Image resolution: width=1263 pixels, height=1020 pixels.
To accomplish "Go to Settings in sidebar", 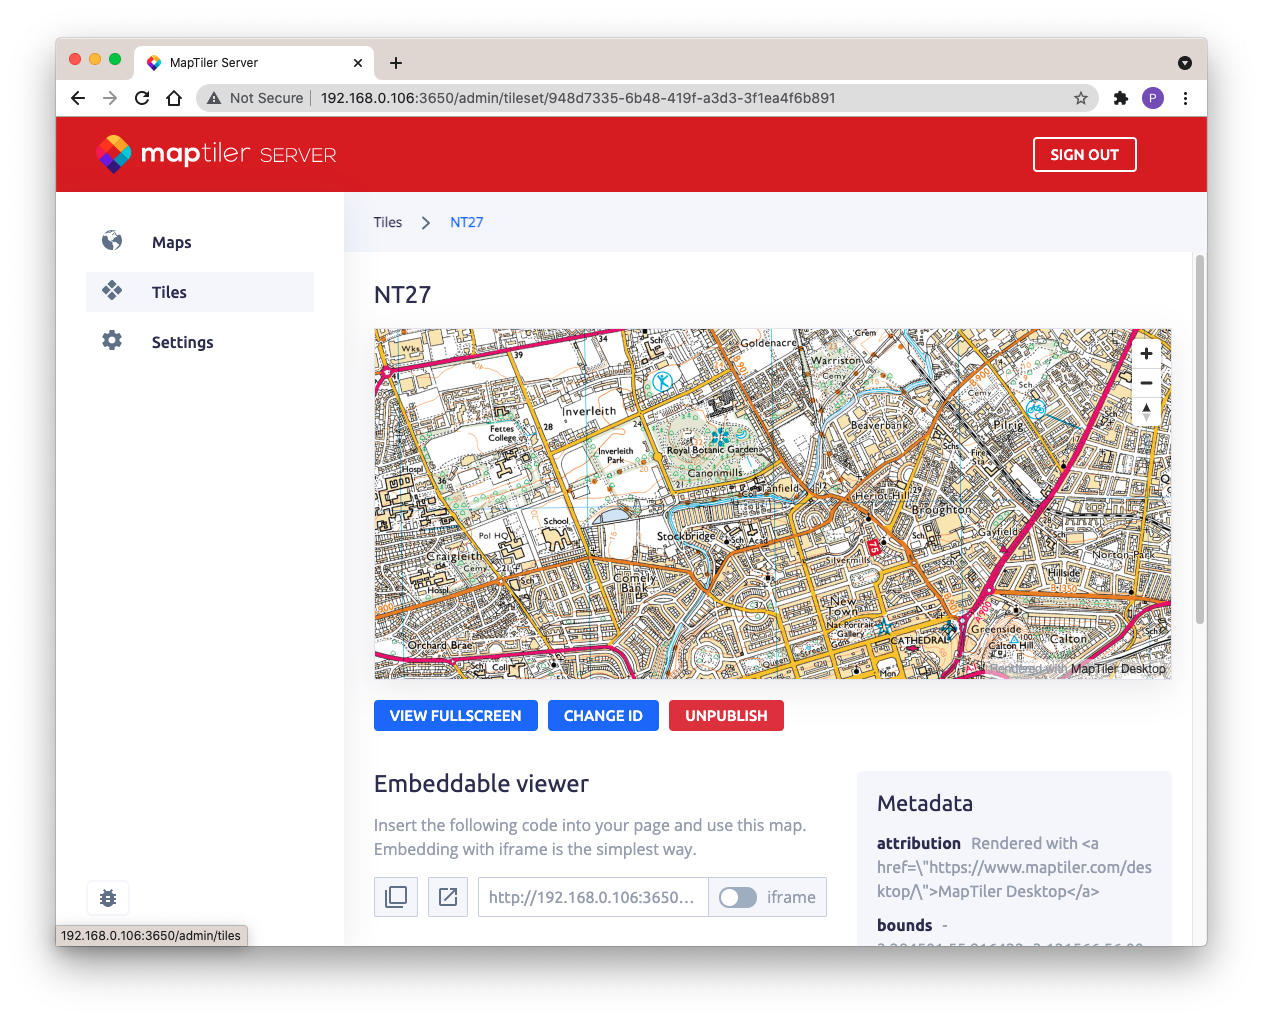I will pos(182,342).
